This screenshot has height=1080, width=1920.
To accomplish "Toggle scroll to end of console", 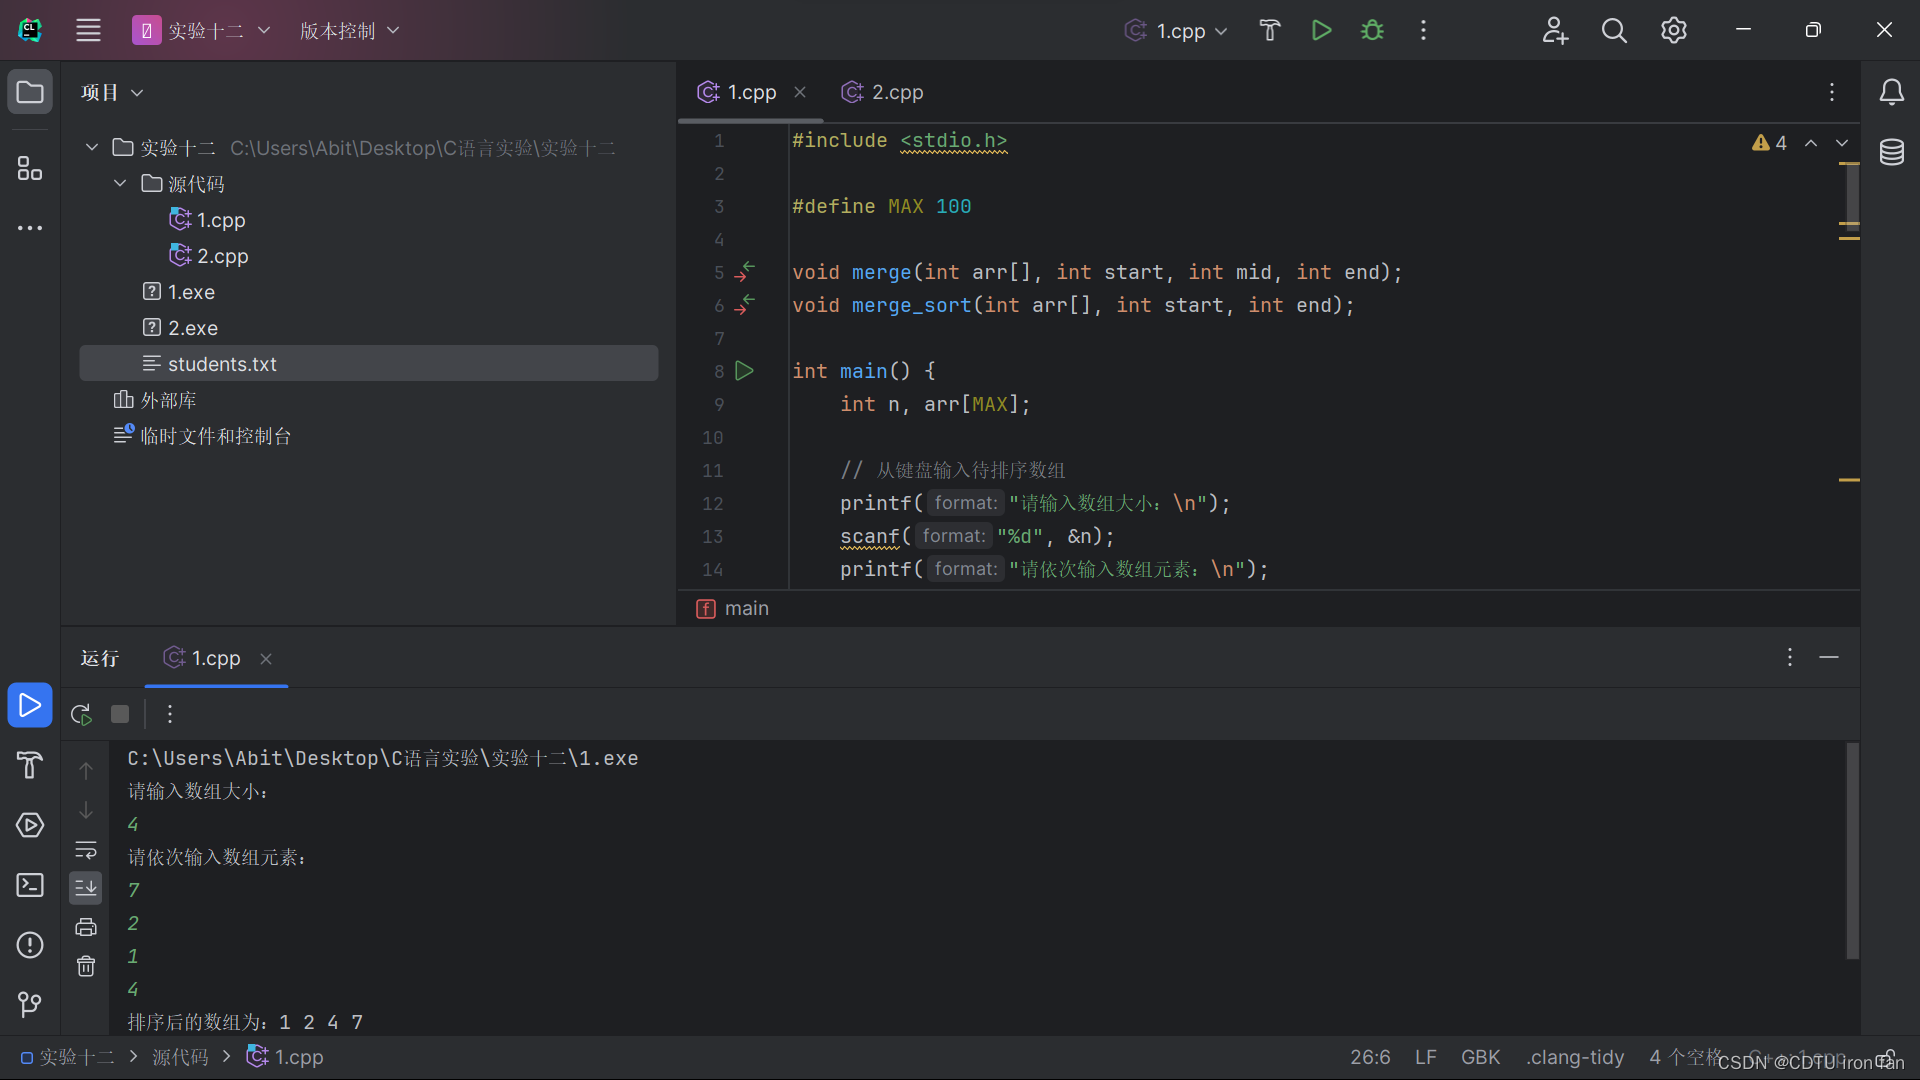I will [86, 888].
